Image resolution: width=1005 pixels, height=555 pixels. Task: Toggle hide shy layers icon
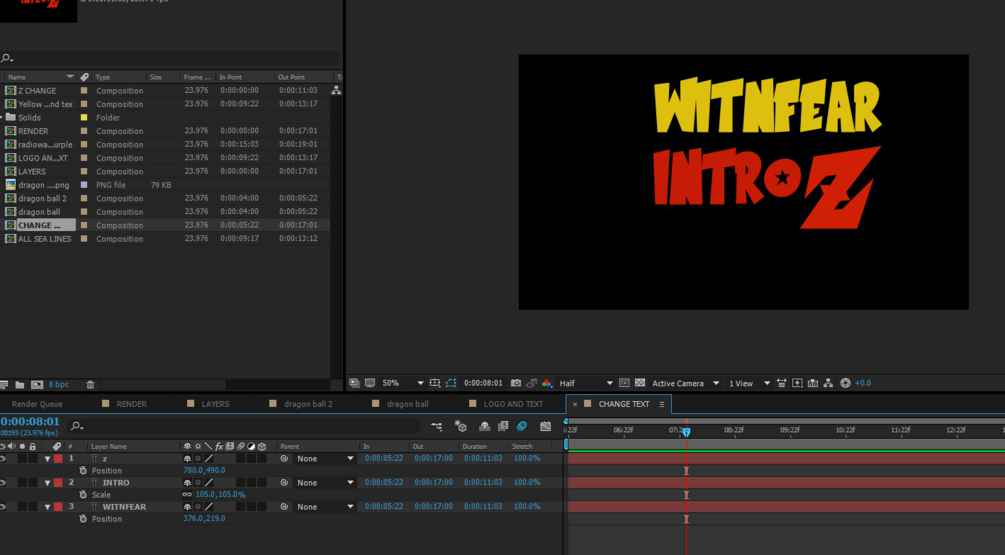485,426
